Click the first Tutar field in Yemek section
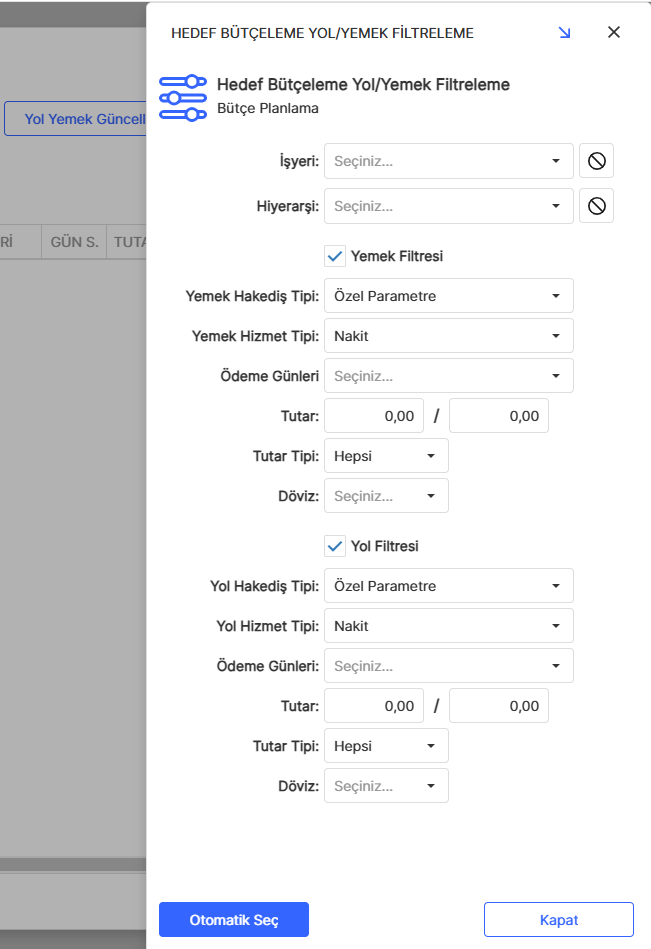Viewport: 651px width, 949px height. (x=374, y=416)
